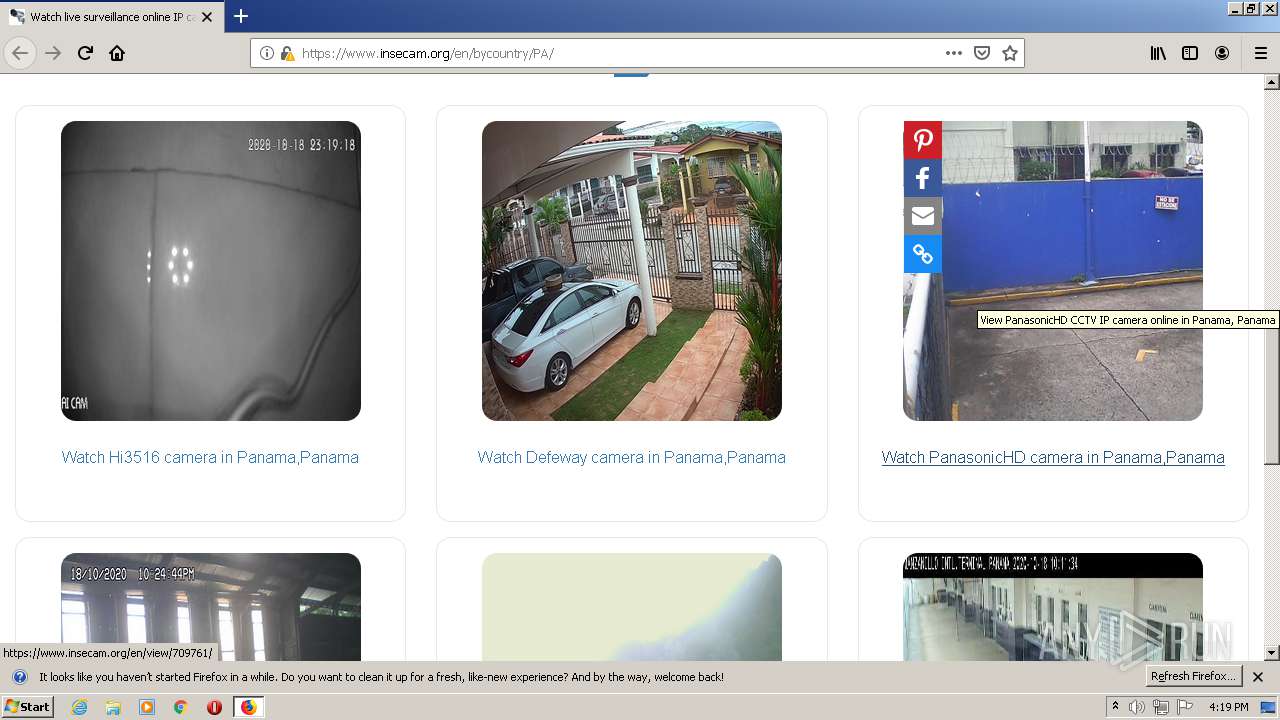
Task: Open Firefox hamburger menu
Action: click(1260, 53)
